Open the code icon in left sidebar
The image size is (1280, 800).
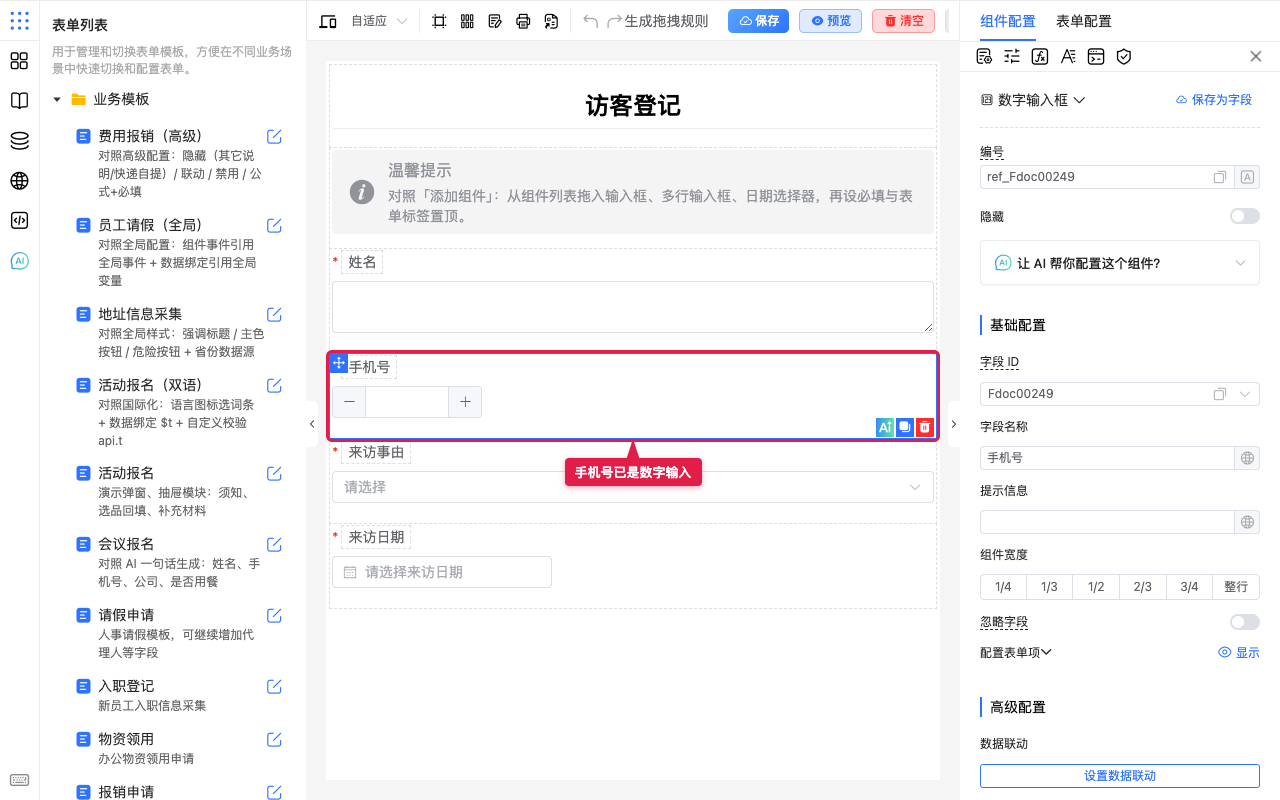coord(19,221)
